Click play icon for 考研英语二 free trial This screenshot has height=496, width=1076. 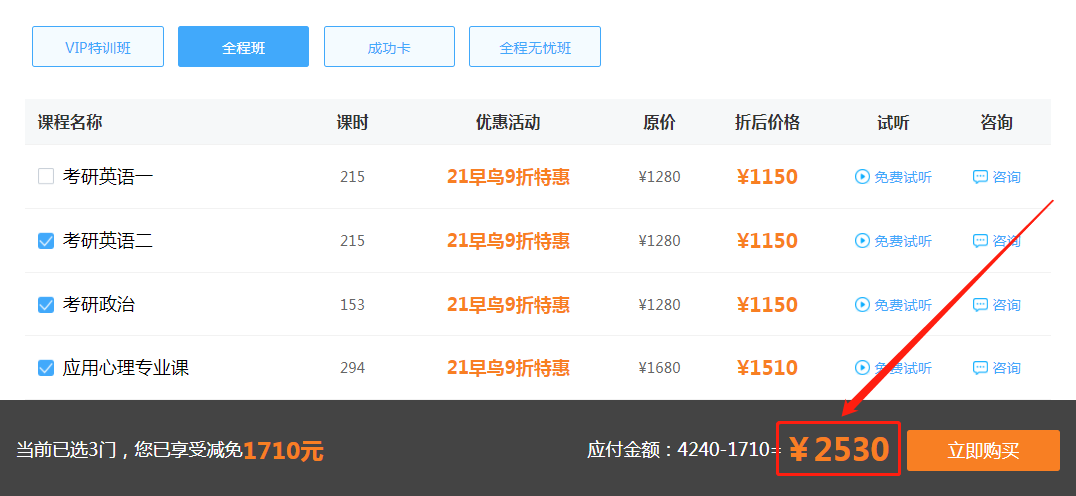coord(862,241)
